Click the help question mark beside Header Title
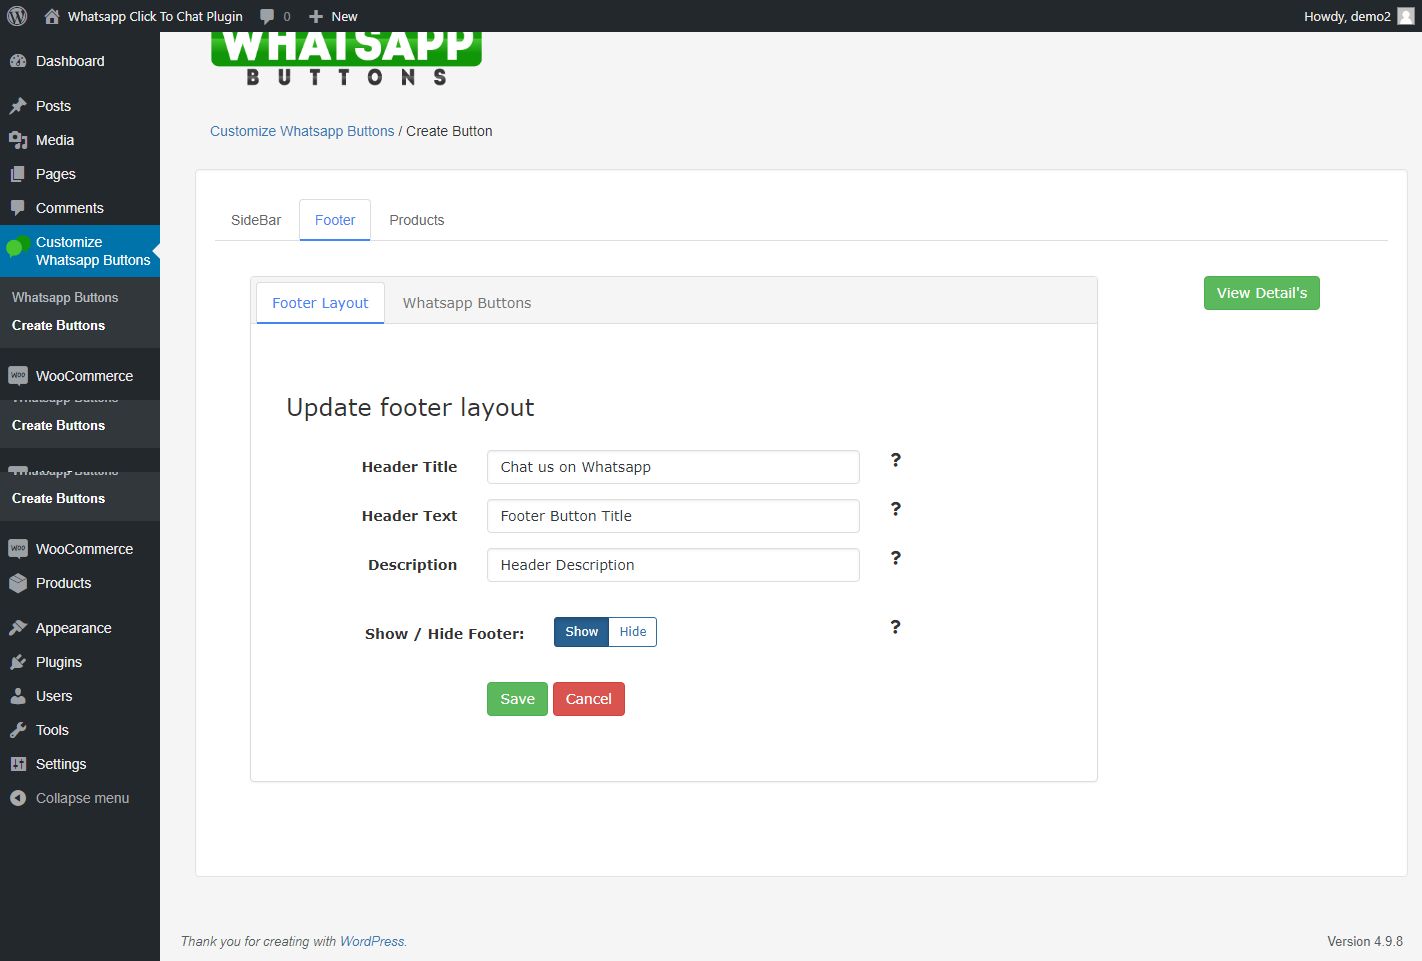The image size is (1422, 961). pos(896,460)
